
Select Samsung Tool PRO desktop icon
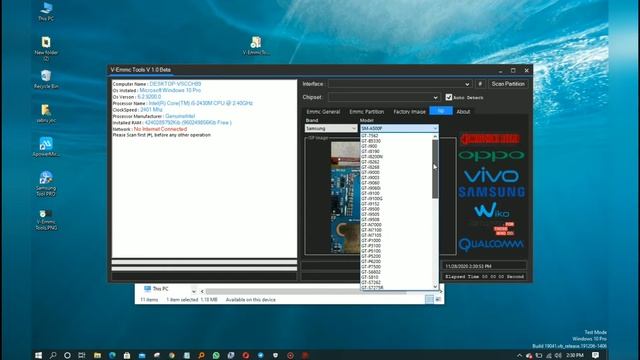pyautogui.click(x=46, y=184)
